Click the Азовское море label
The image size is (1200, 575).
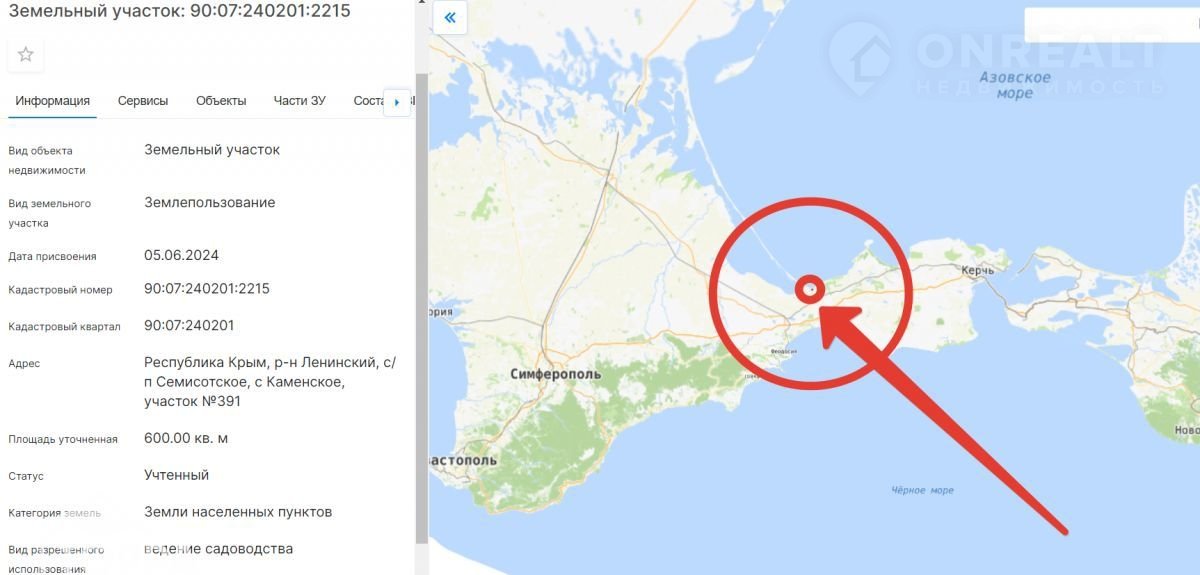1015,85
